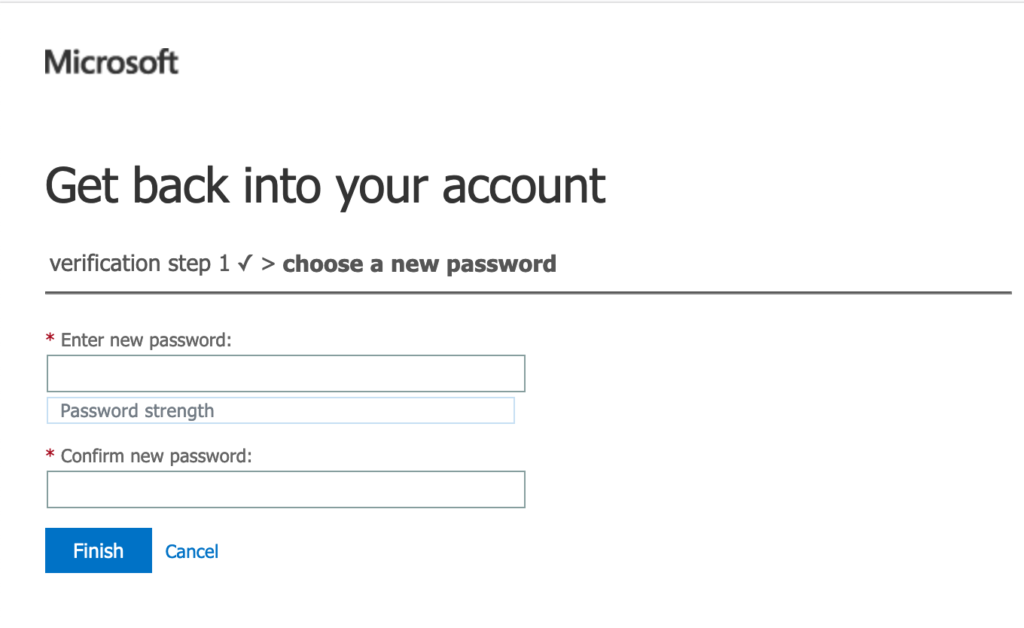Click the thin gray line atop the page
Screen dimensions: 1024x628
(x=512, y=2)
